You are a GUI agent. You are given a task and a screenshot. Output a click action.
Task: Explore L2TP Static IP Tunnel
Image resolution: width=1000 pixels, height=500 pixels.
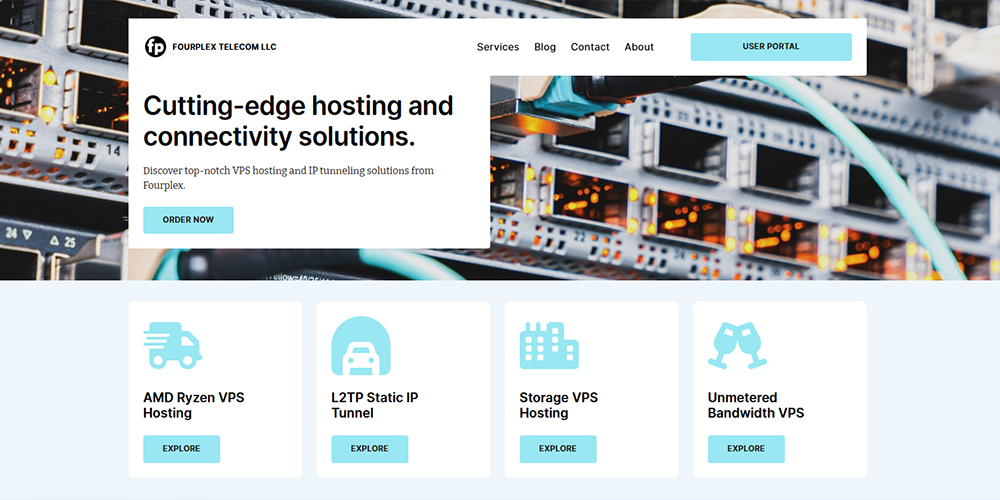[x=369, y=449]
